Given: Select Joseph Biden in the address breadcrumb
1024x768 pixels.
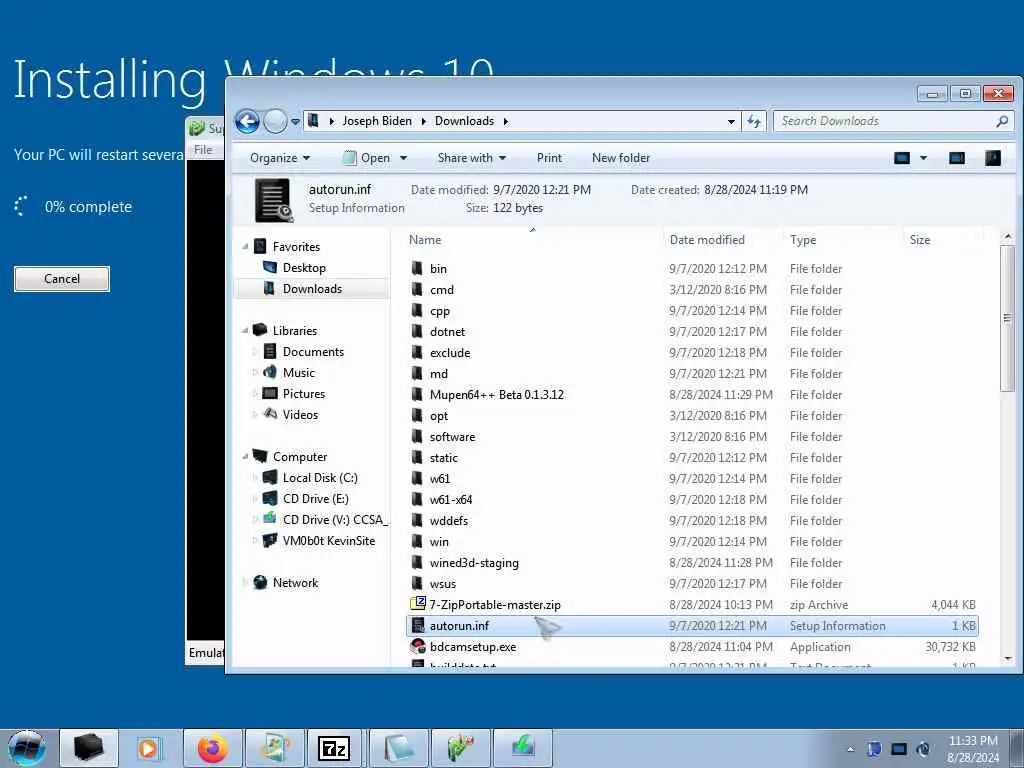Looking at the screenshot, I should point(377,121).
